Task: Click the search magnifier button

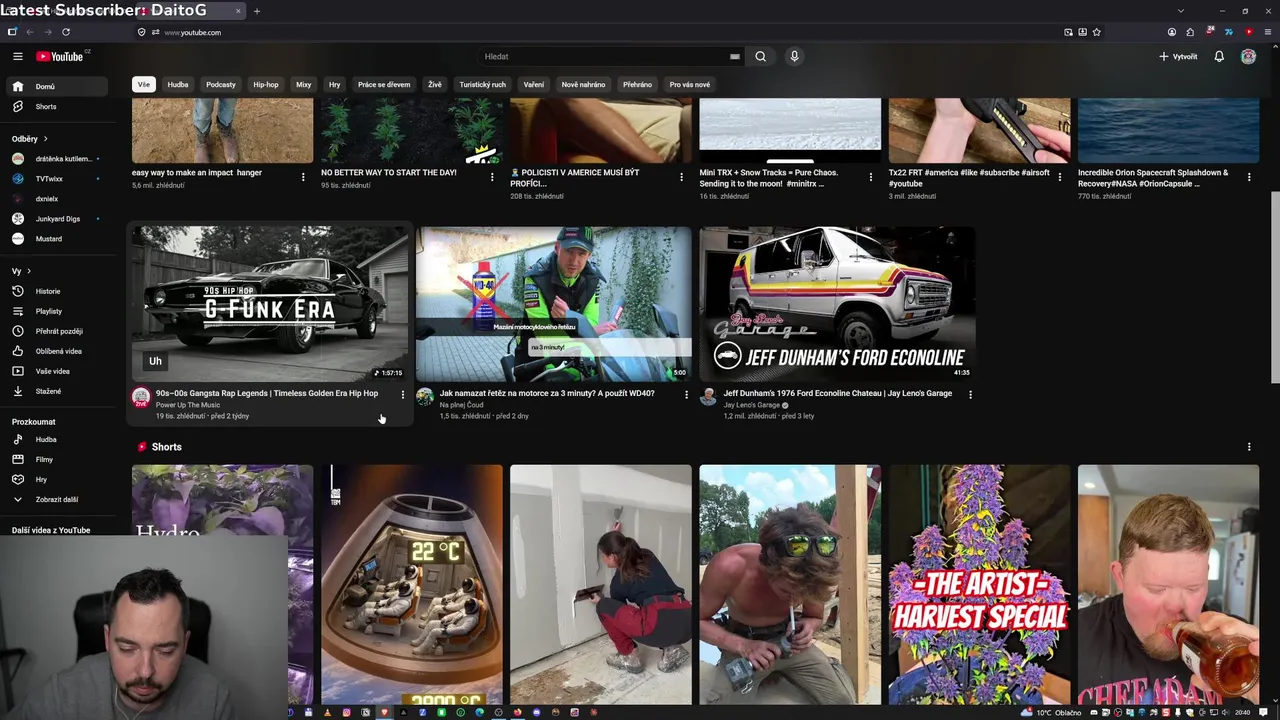Action: (x=760, y=57)
